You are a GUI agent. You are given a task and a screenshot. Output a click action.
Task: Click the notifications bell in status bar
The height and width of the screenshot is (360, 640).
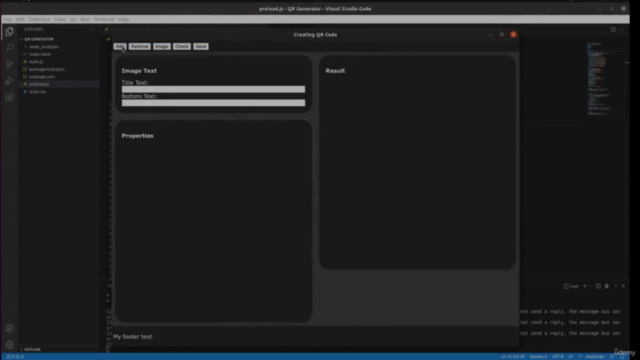pyautogui.click(x=622, y=356)
